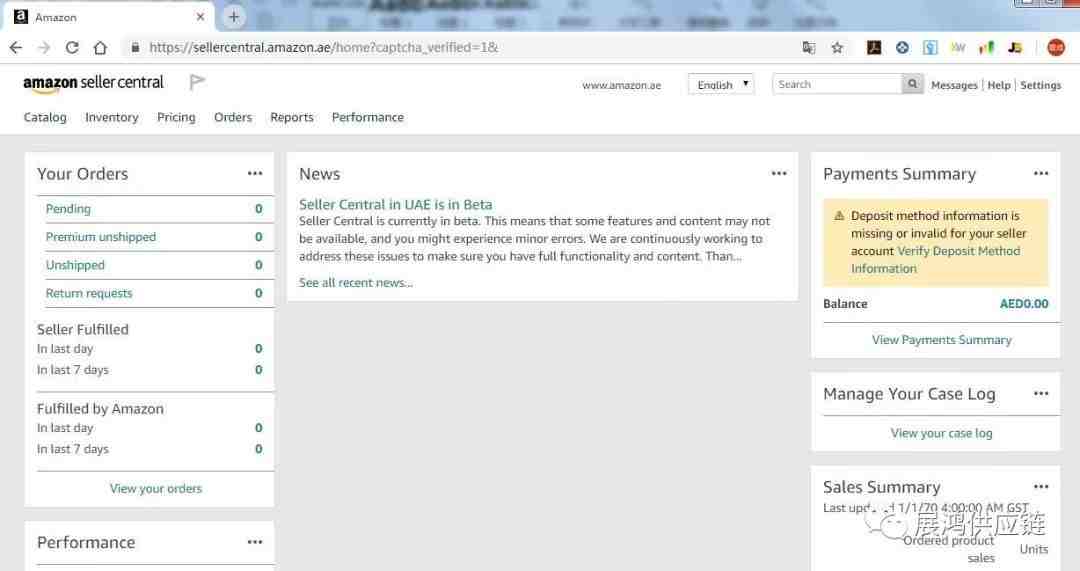Open Return requests link
This screenshot has width=1080, height=571.
pos(89,293)
